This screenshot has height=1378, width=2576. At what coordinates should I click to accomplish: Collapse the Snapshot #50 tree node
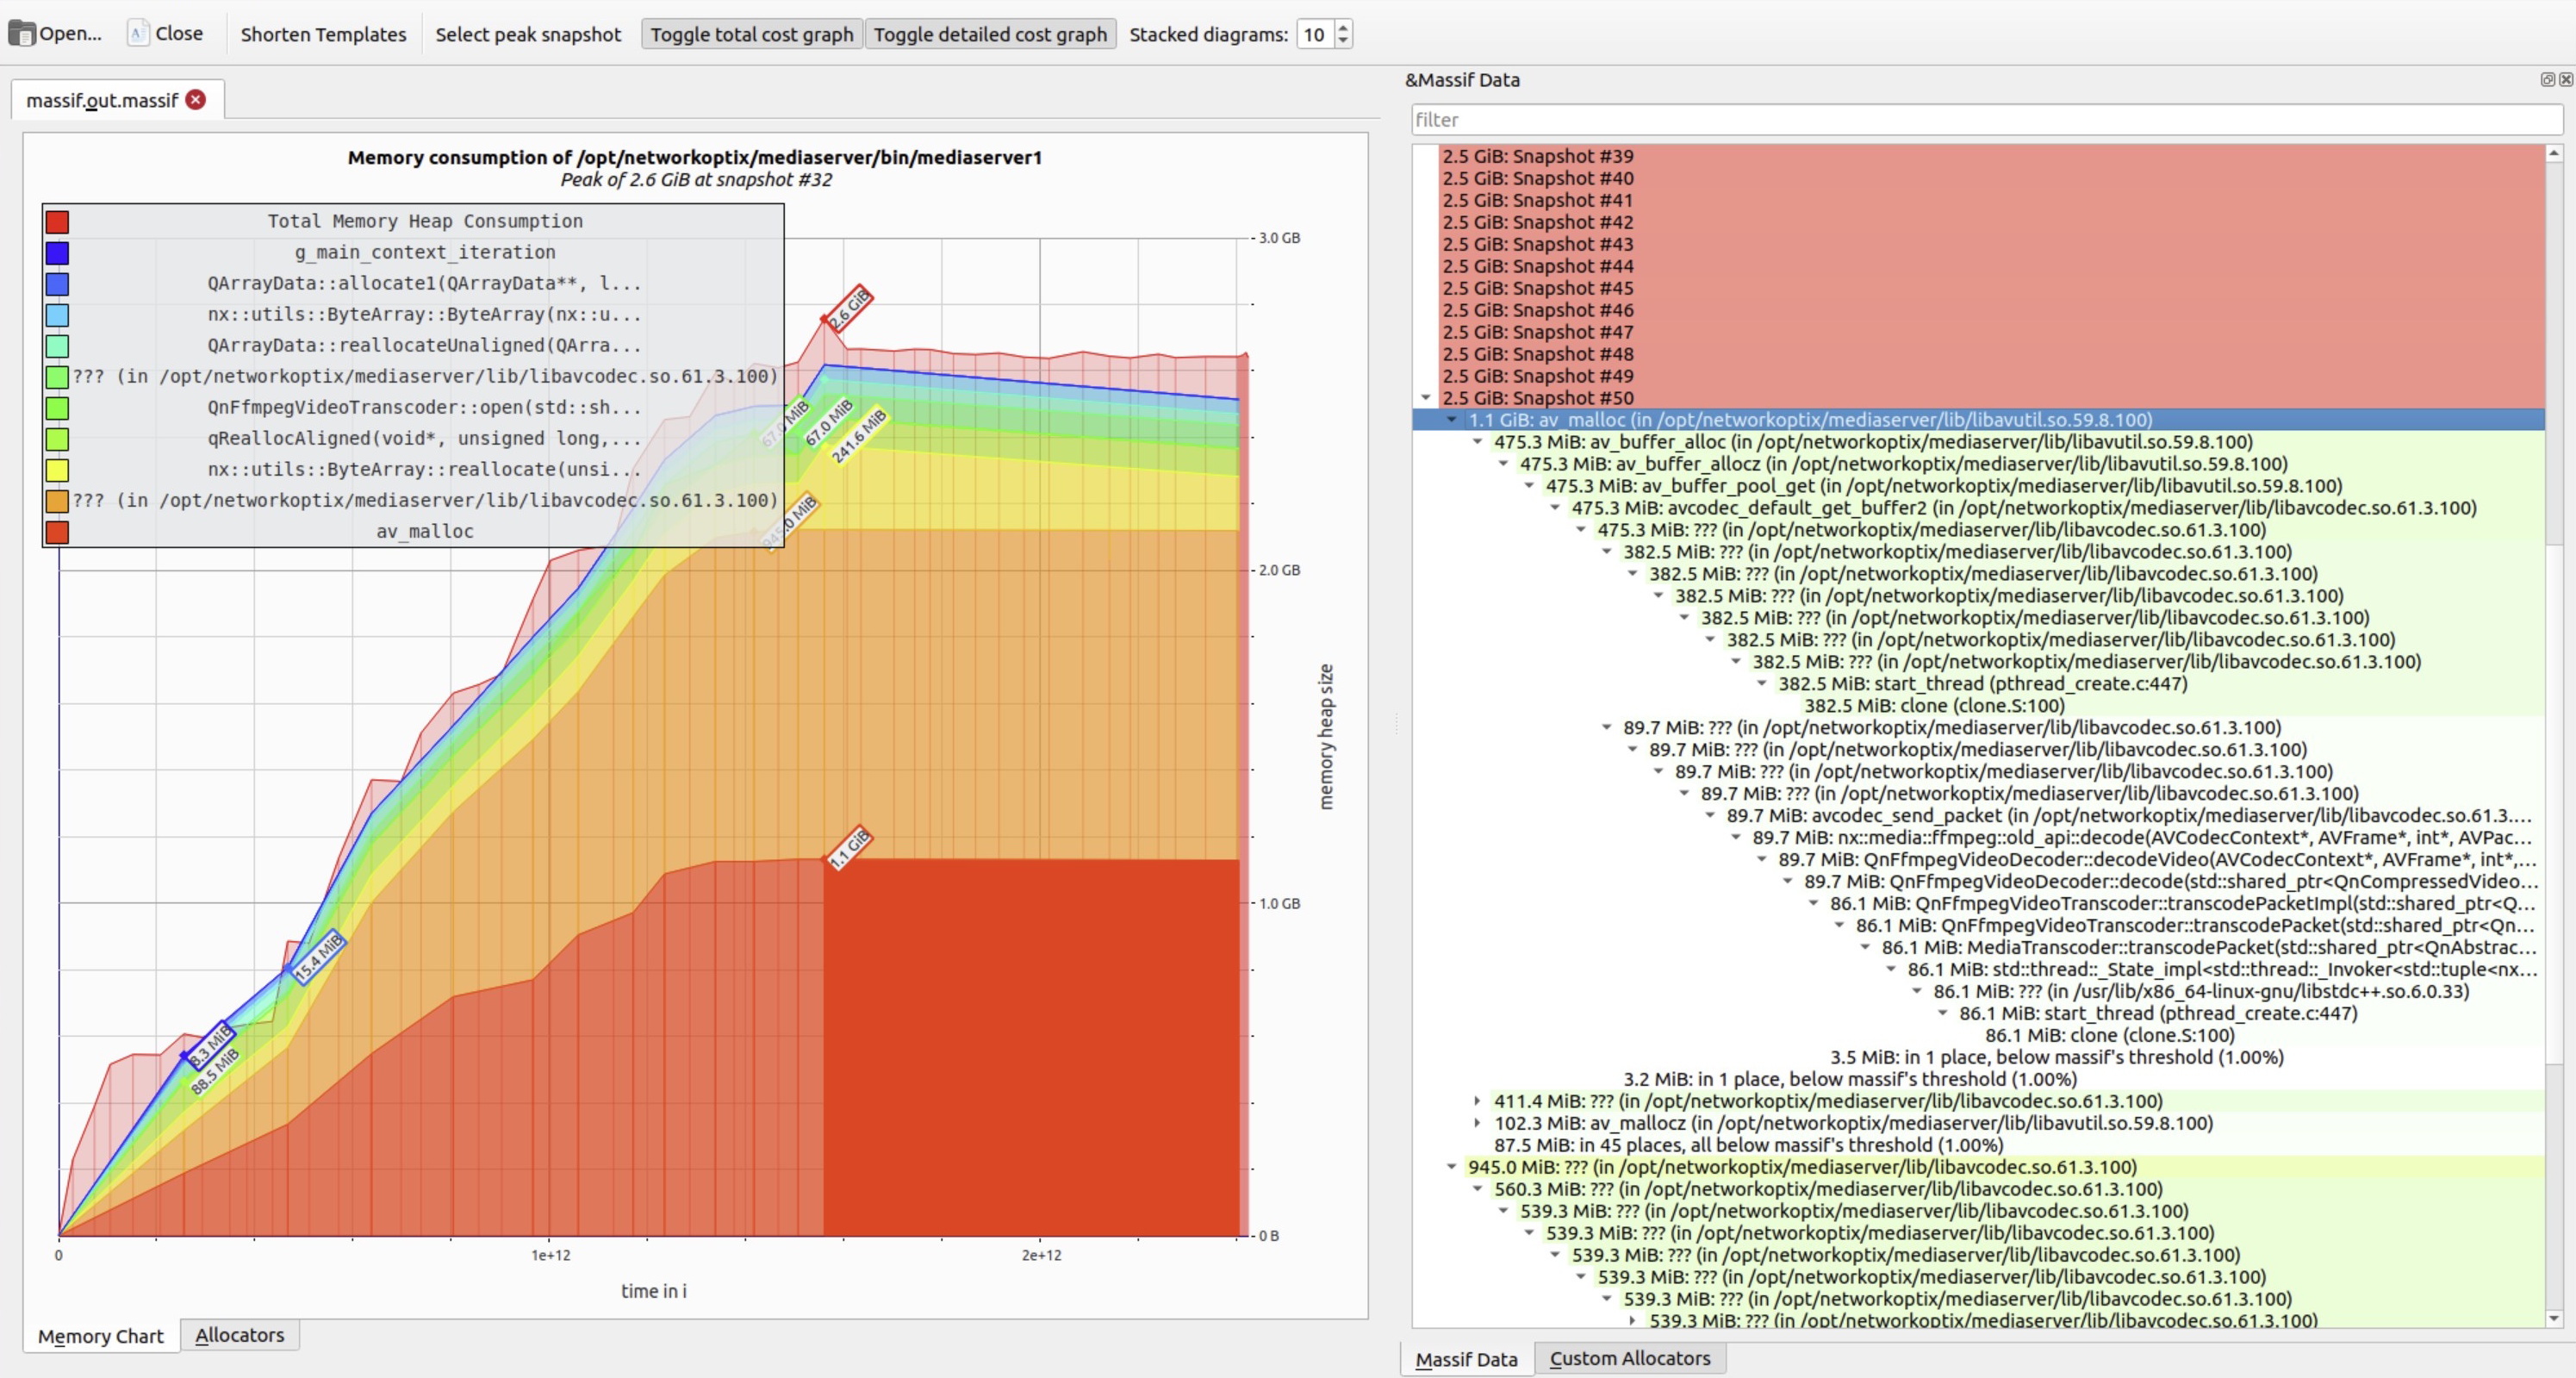1426,398
